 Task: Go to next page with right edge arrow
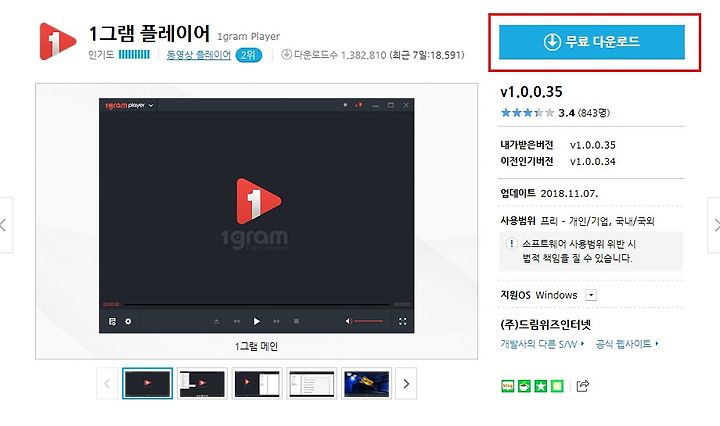click(715, 225)
